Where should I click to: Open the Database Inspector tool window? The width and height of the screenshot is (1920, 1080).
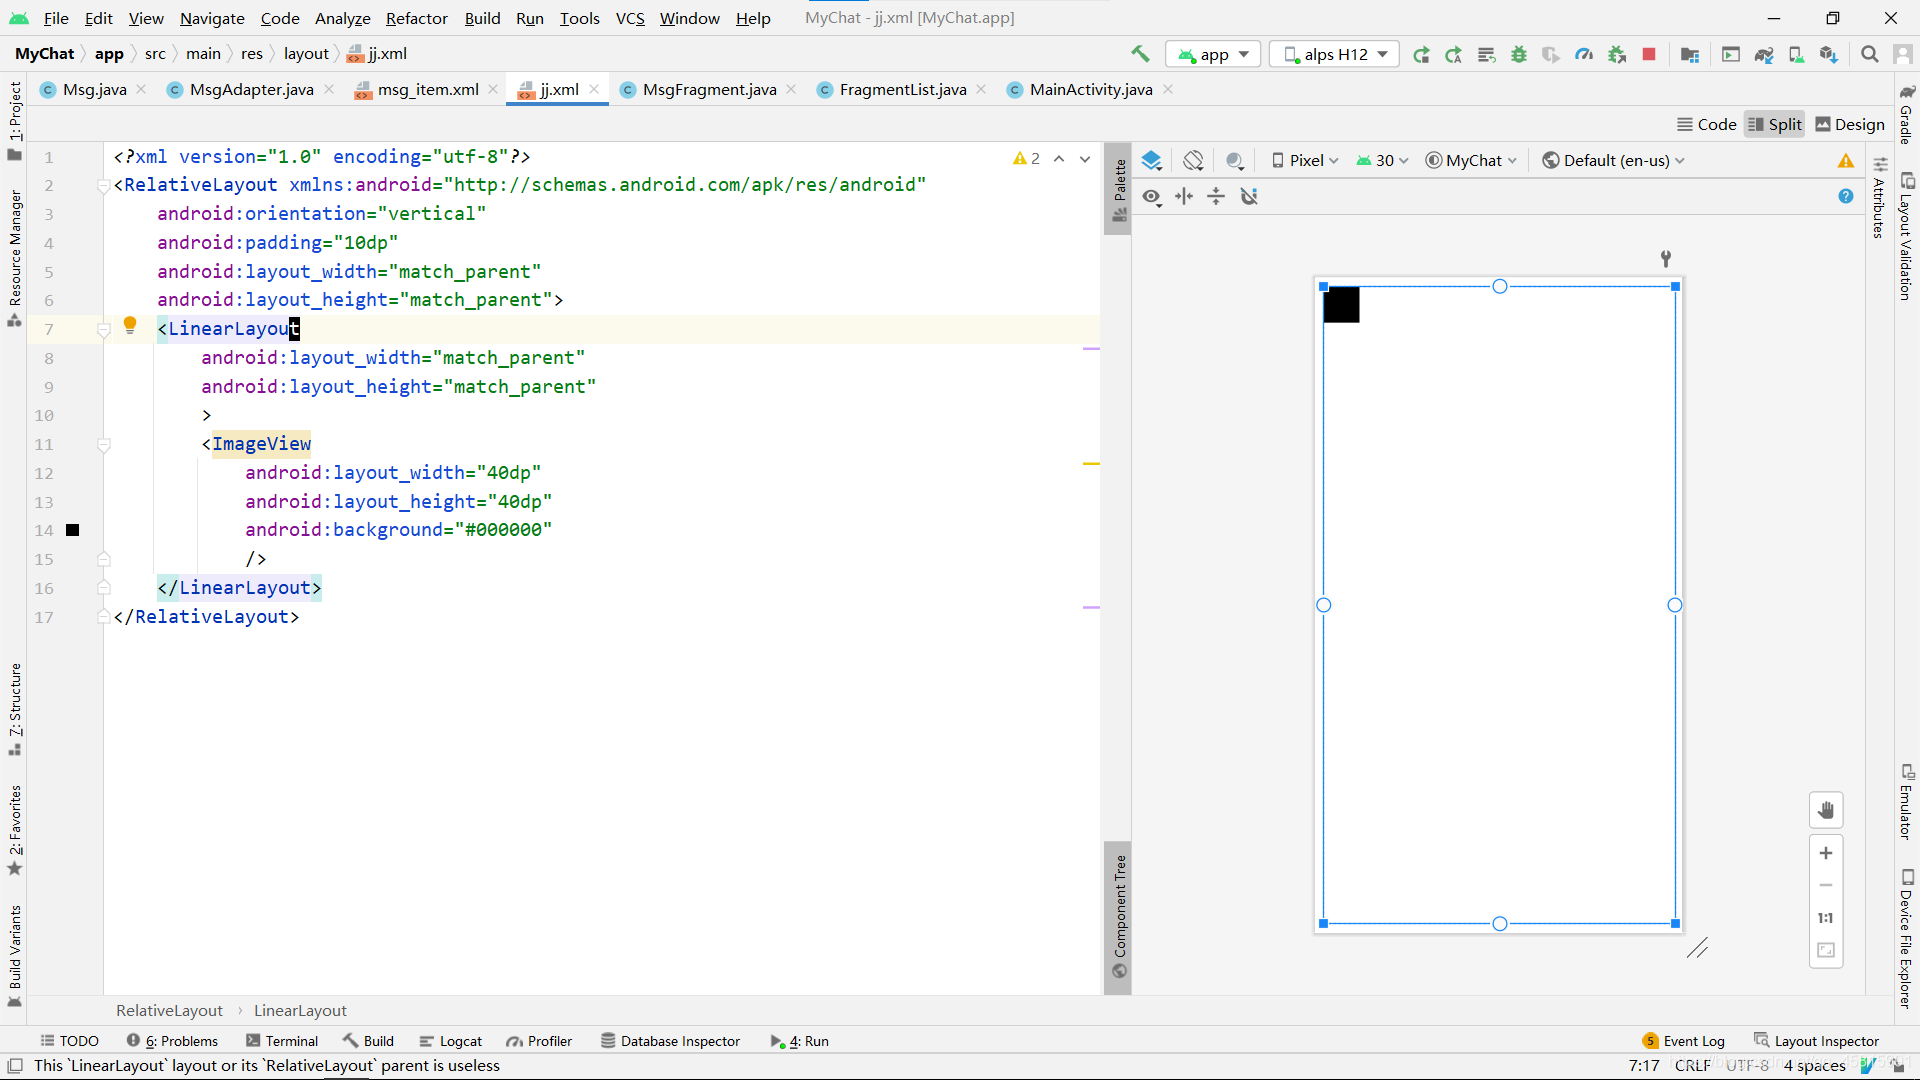[x=670, y=1041]
